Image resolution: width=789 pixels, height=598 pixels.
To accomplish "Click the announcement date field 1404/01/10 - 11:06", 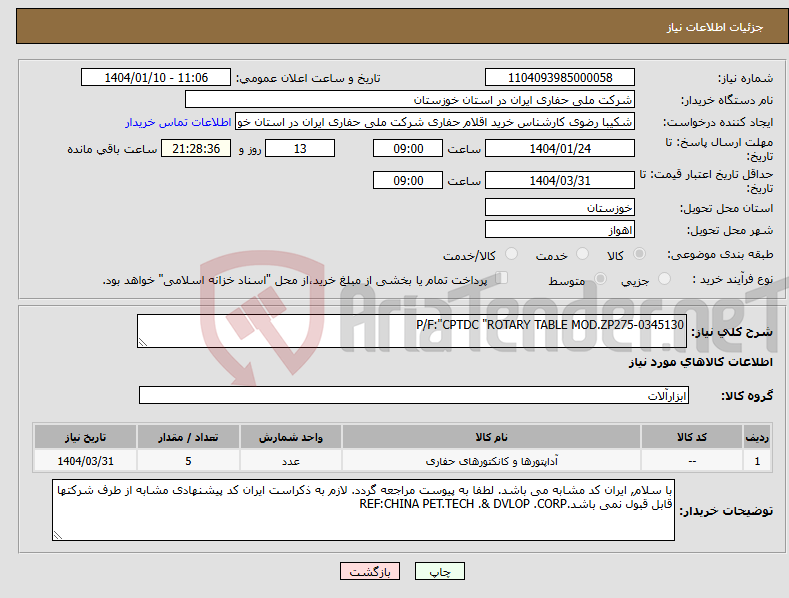I will click(x=155, y=78).
